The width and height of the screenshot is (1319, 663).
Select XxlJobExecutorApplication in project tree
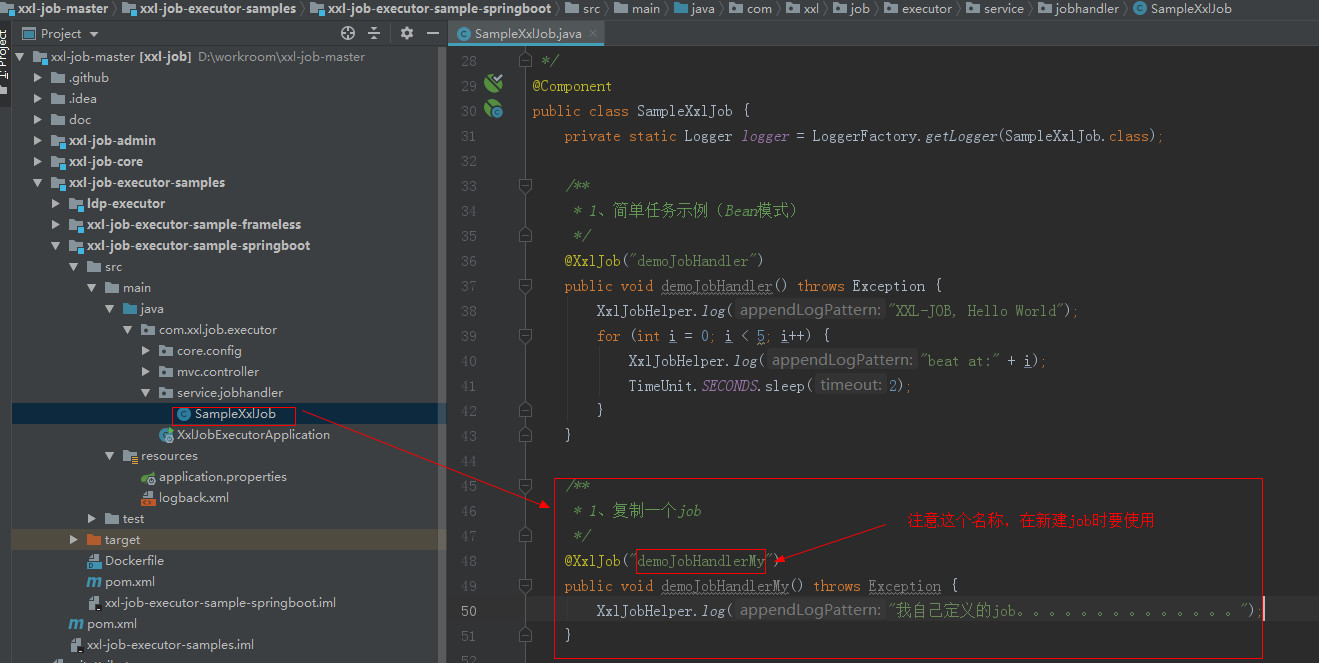(253, 435)
